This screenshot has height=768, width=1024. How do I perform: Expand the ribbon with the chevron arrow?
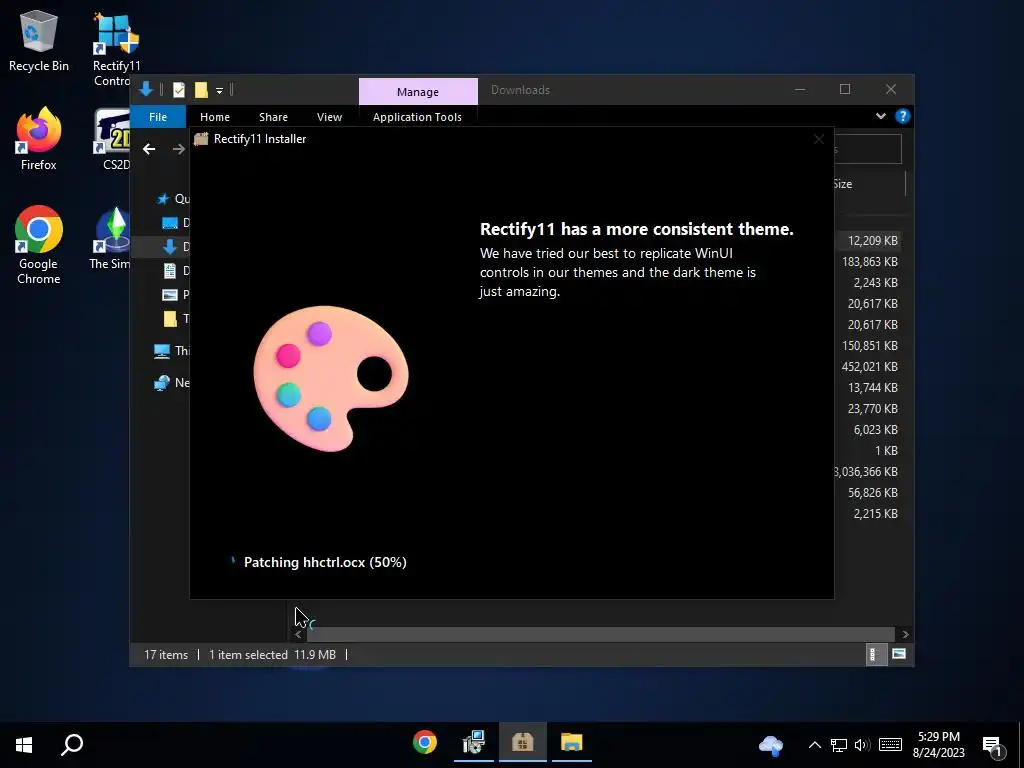[x=881, y=116]
